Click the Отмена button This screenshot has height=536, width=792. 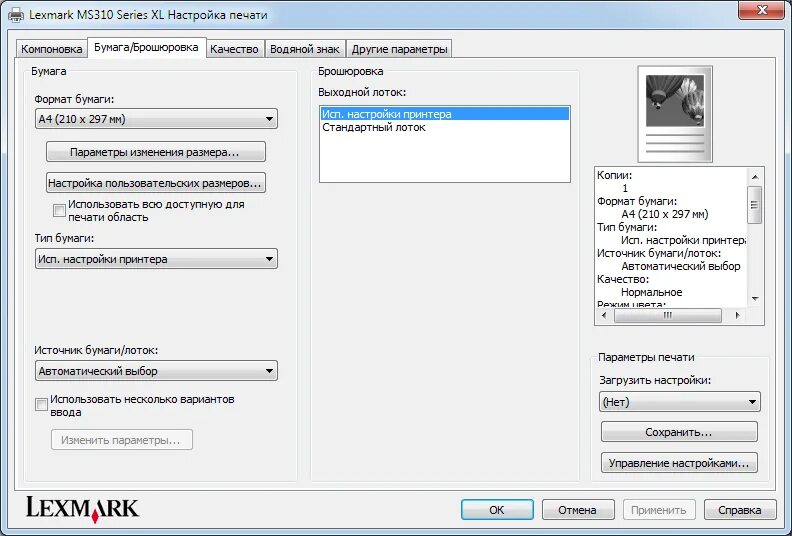click(578, 510)
